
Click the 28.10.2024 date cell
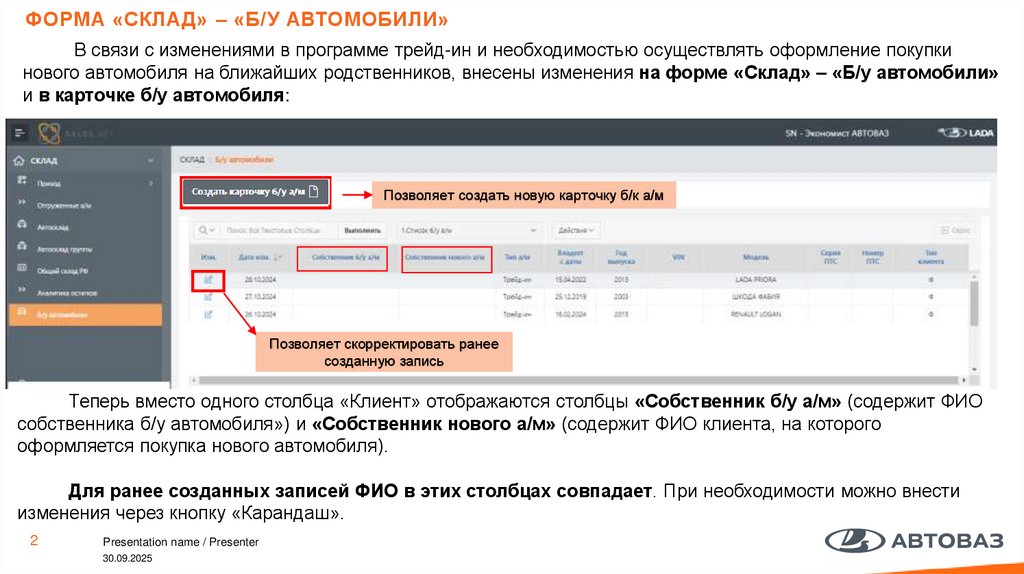[x=261, y=279]
